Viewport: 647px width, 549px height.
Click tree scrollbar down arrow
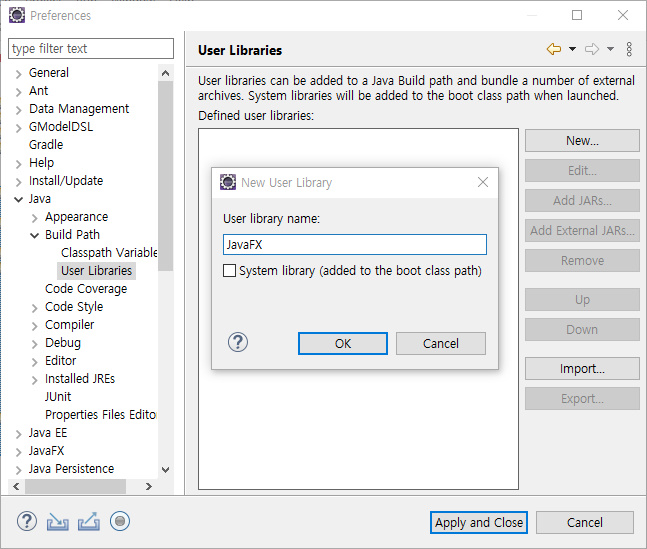(165, 470)
